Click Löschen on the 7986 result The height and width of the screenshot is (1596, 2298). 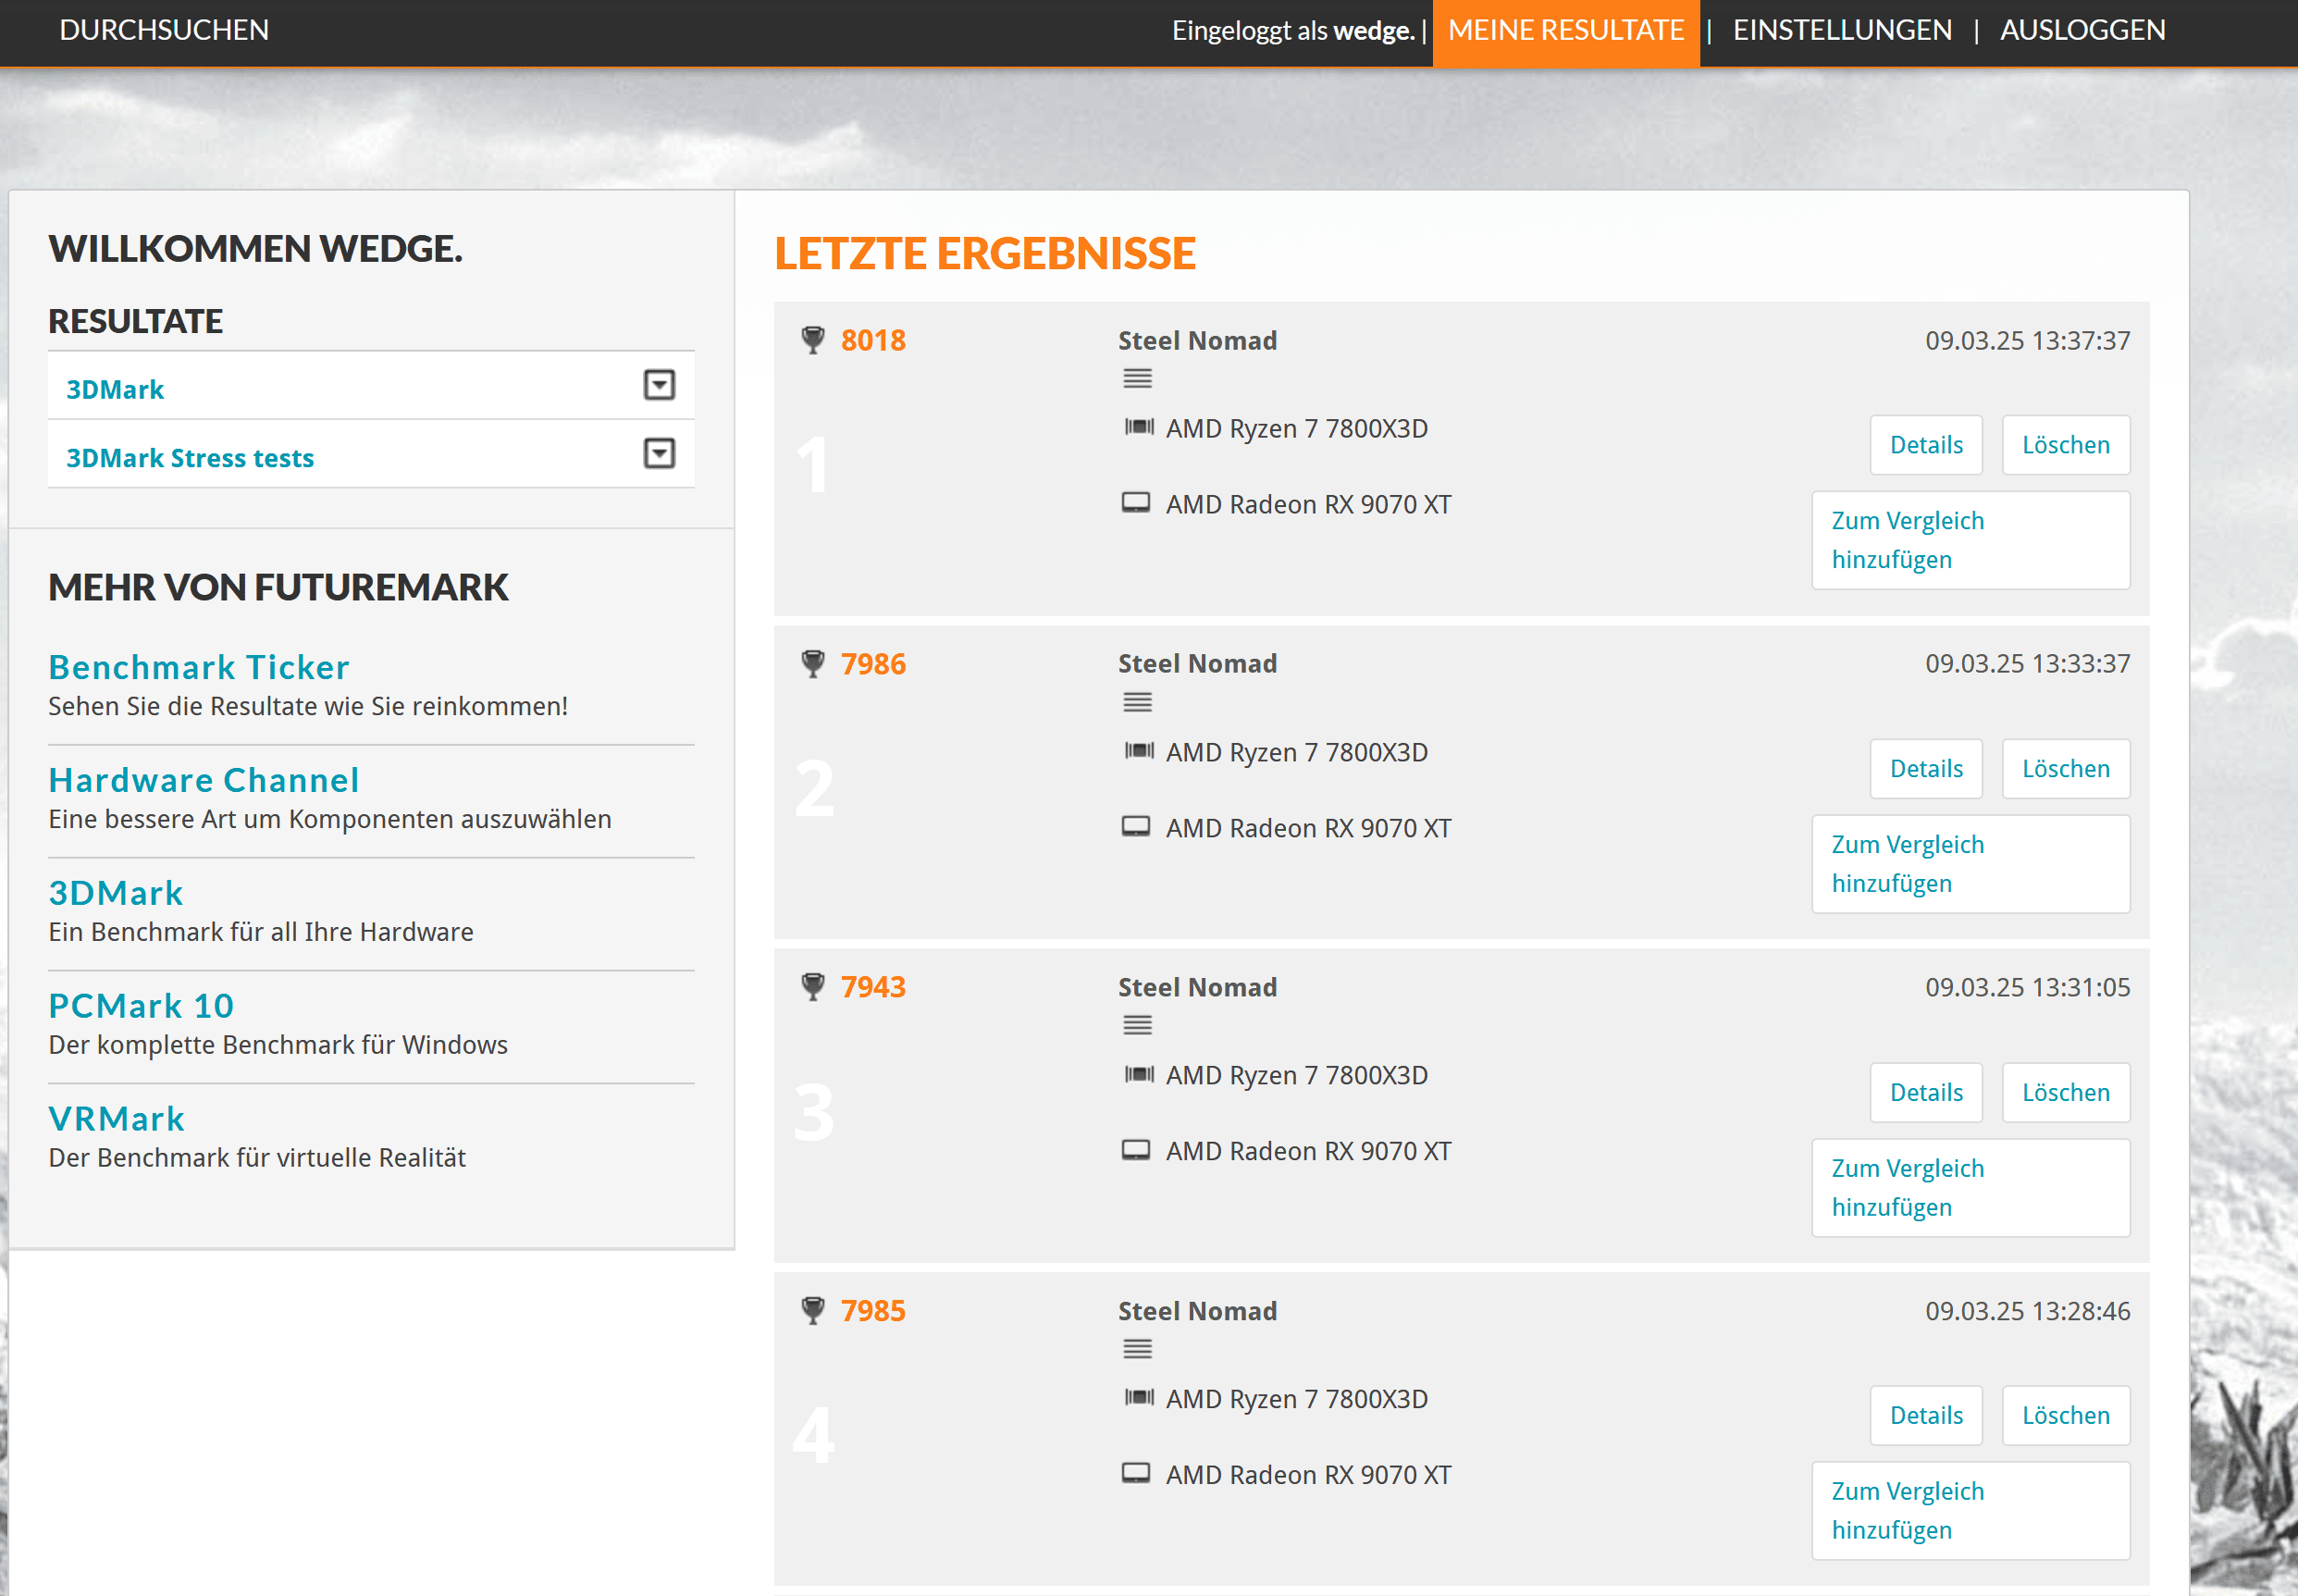click(x=2065, y=769)
